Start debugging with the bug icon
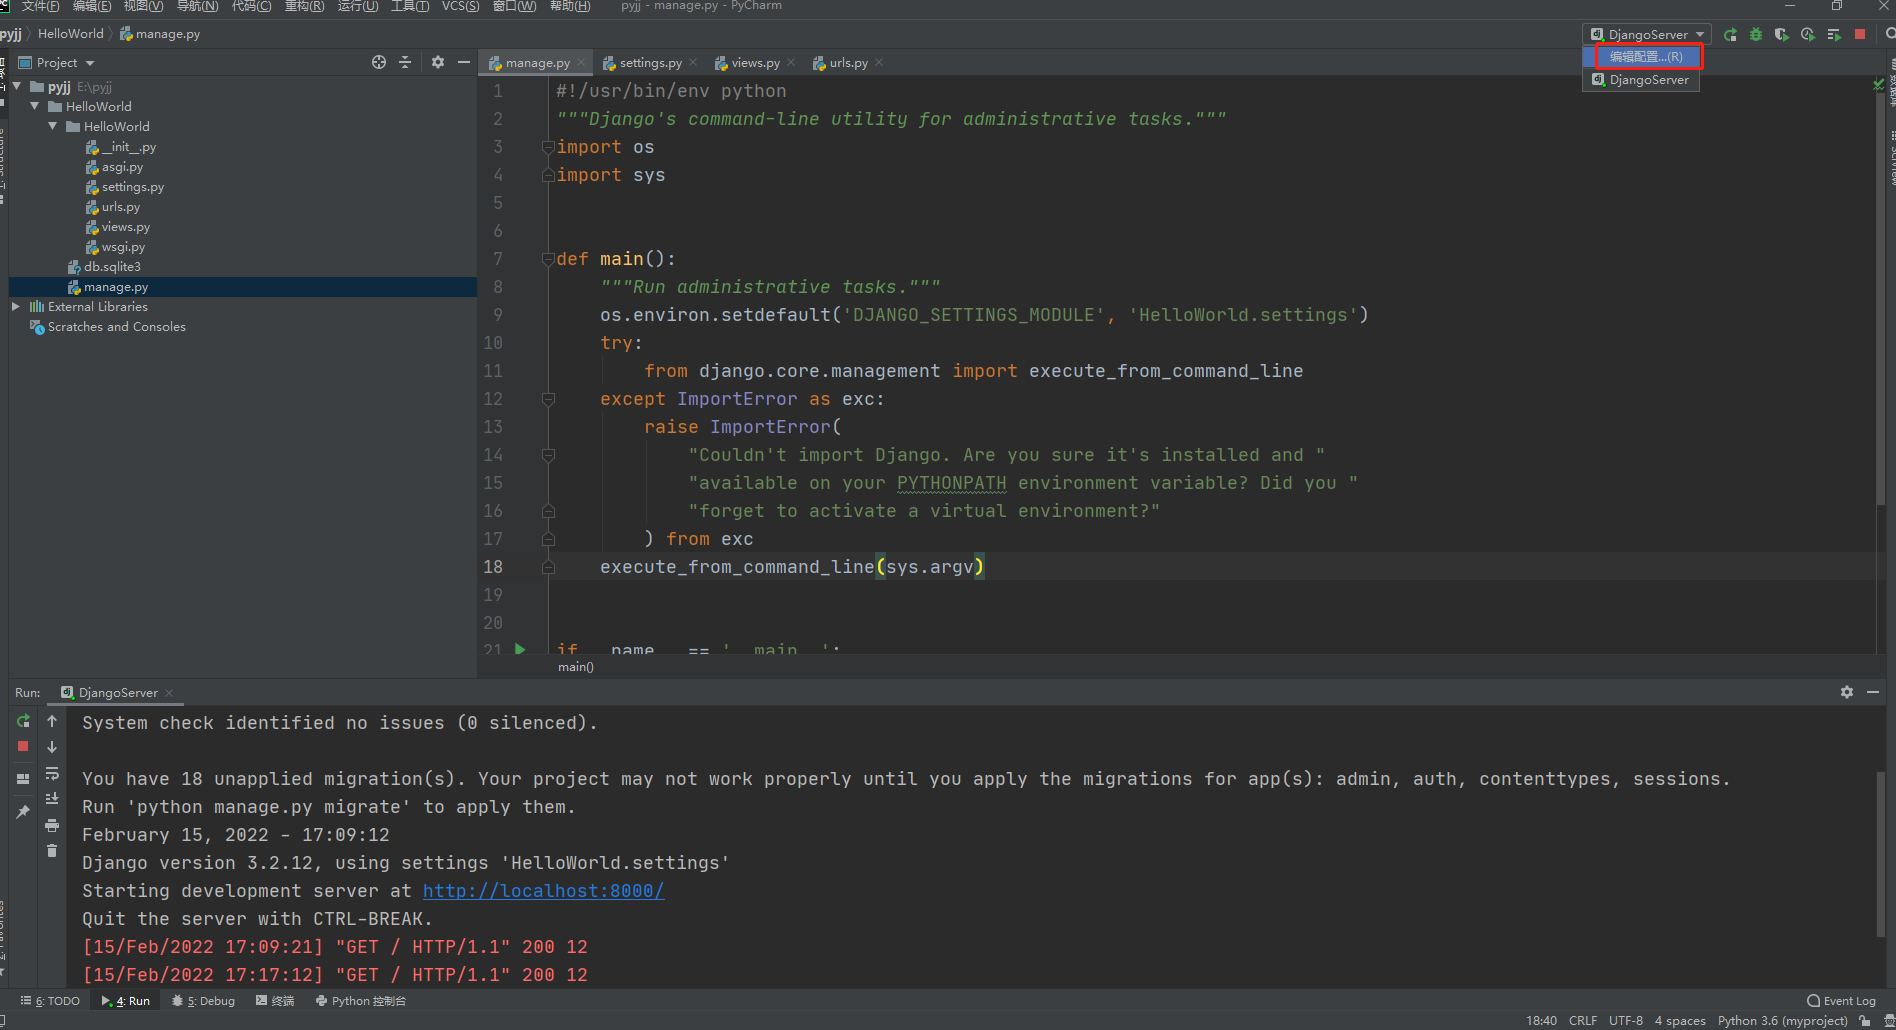 [1756, 33]
